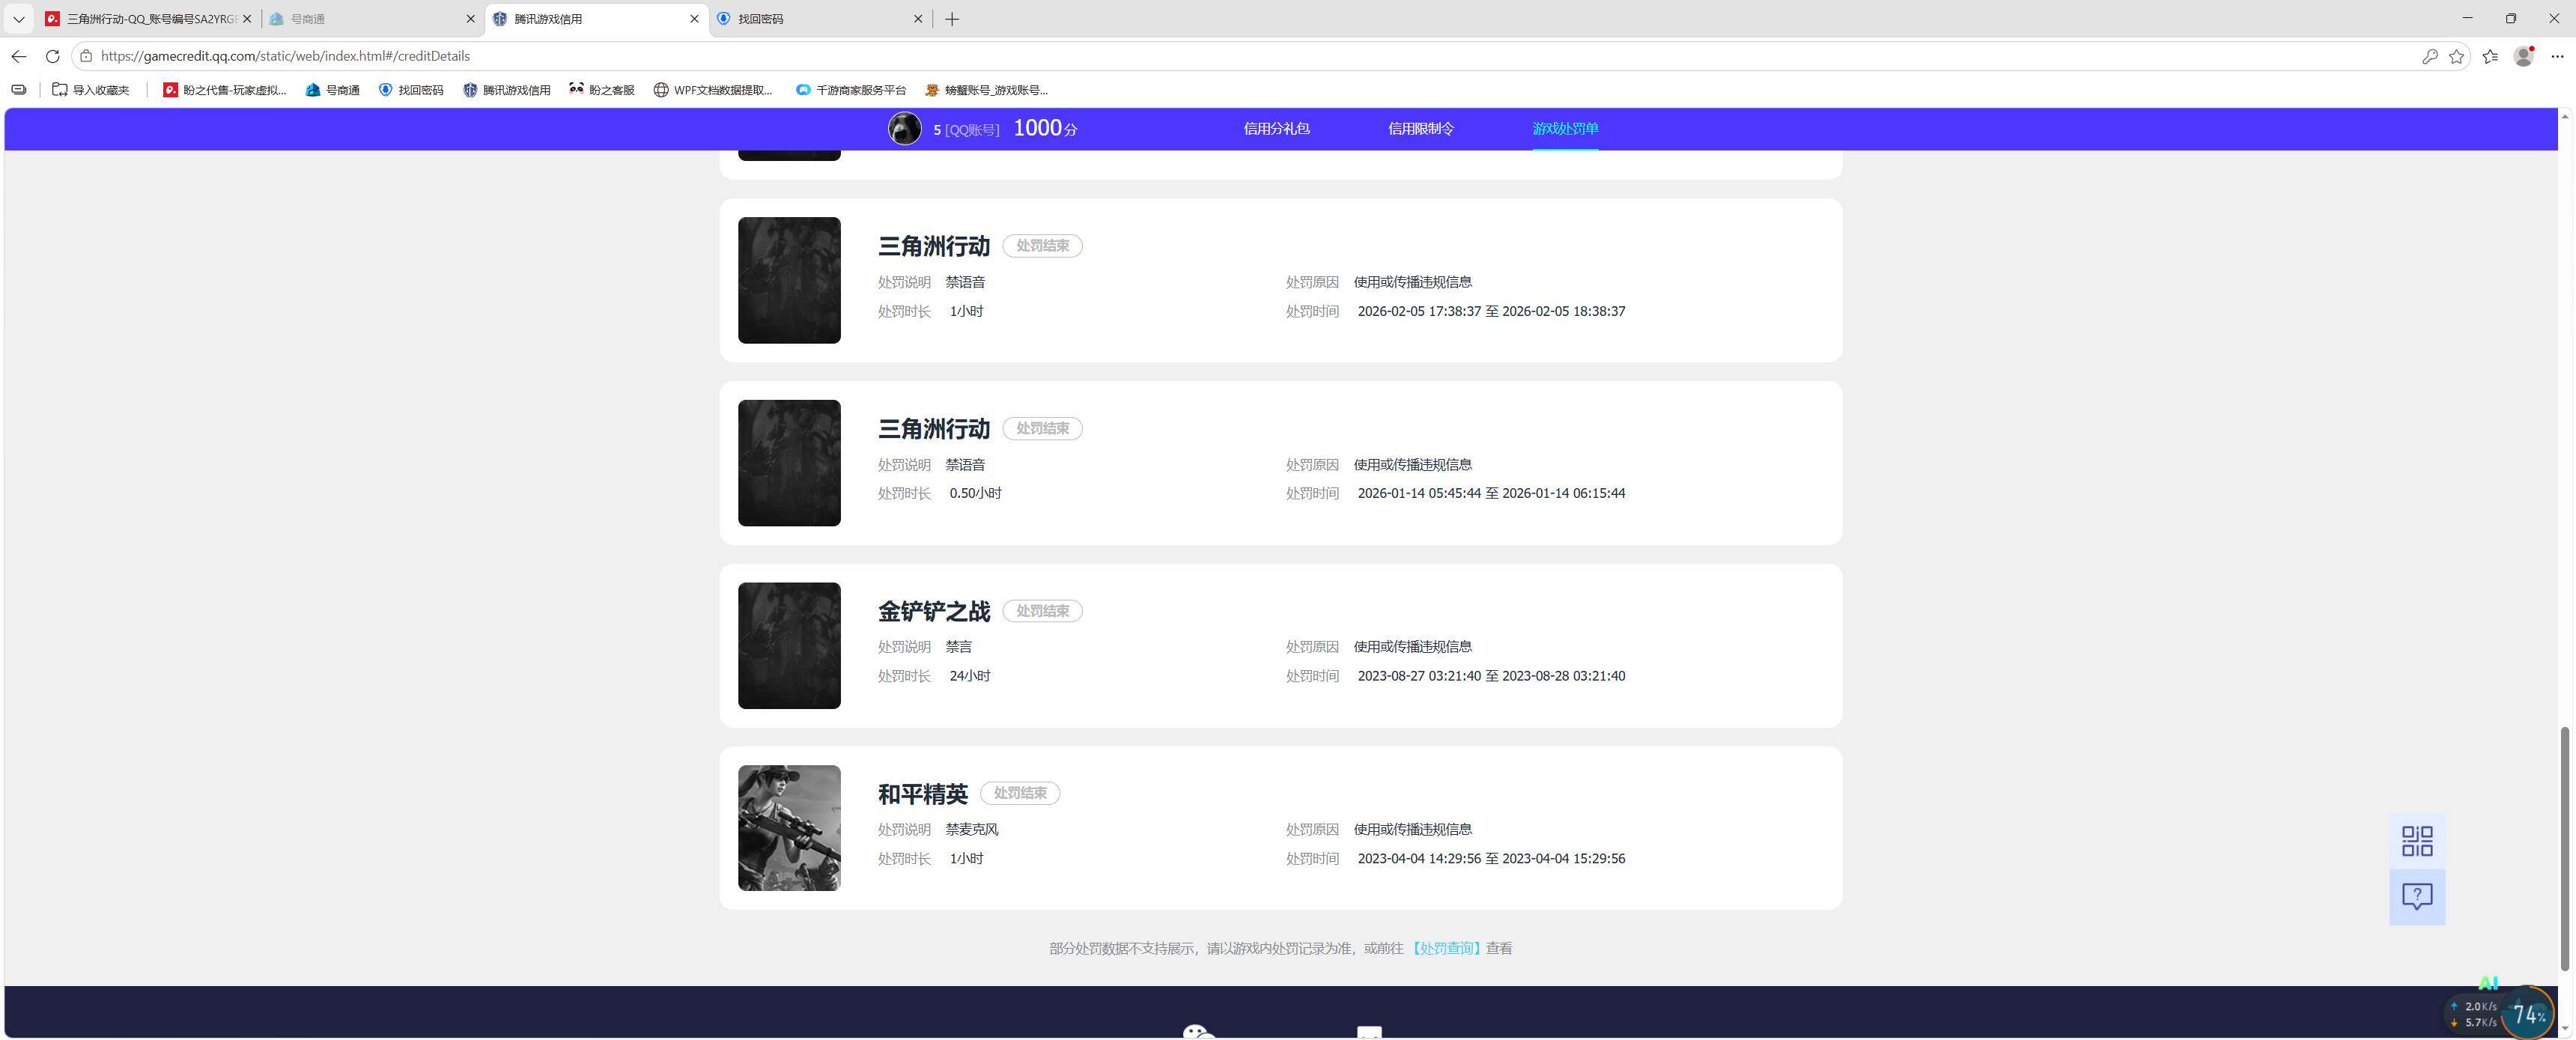This screenshot has height=1040, width=2576.
Task: Click the vertical page scrollbar thumb
Action: (x=2565, y=848)
